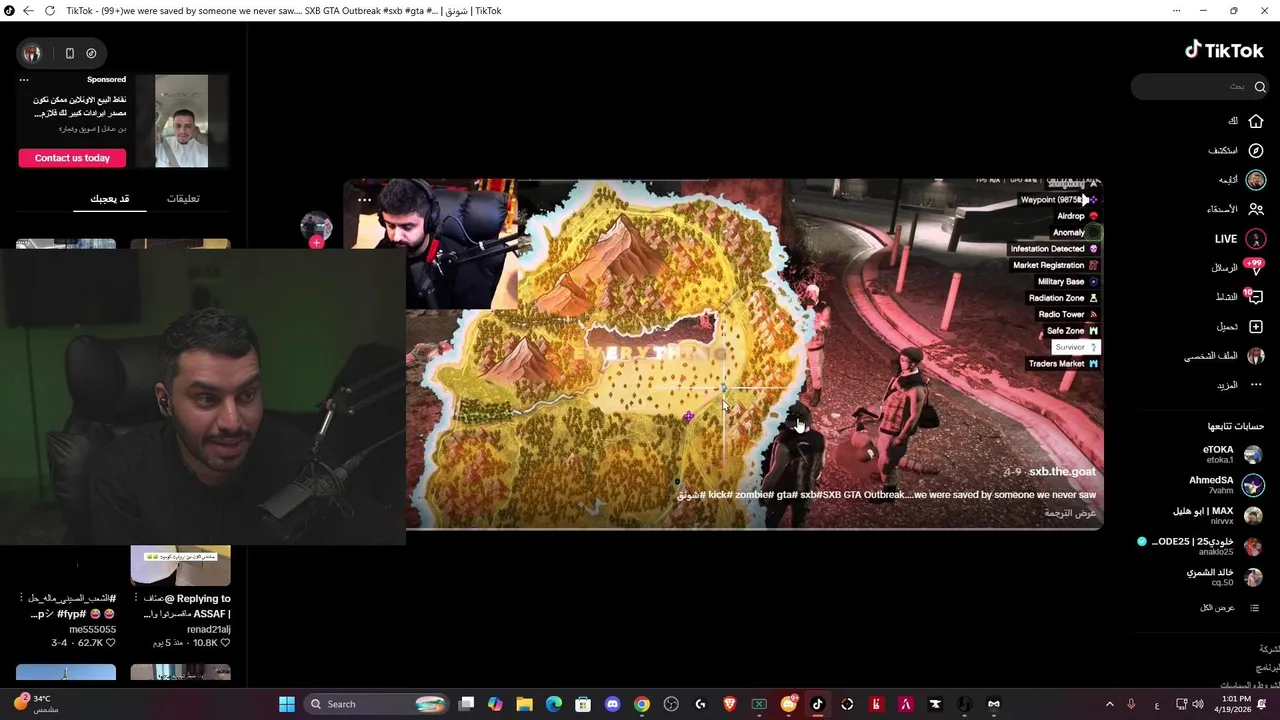Click TikTok coin icon in top-left pill

(x=91, y=53)
